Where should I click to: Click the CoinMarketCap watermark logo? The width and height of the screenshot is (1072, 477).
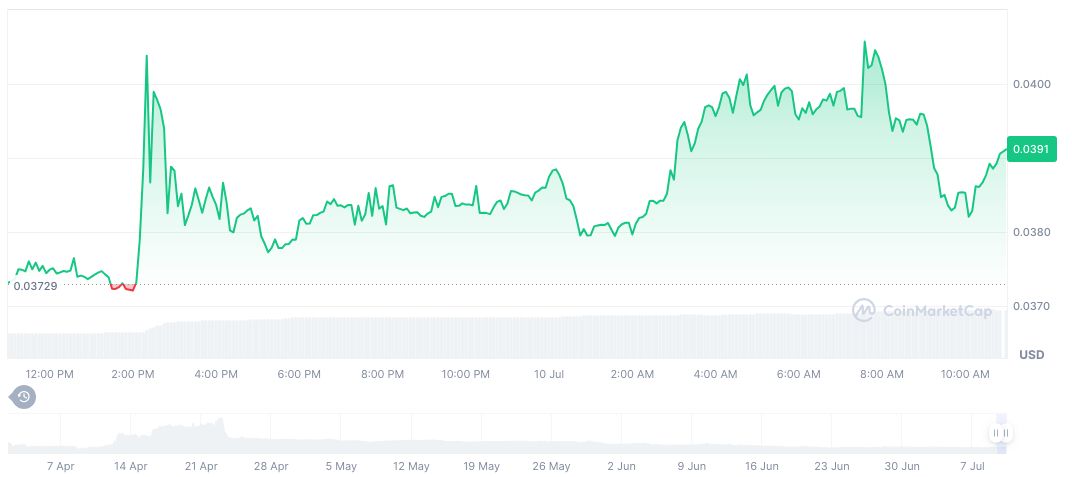coord(922,311)
